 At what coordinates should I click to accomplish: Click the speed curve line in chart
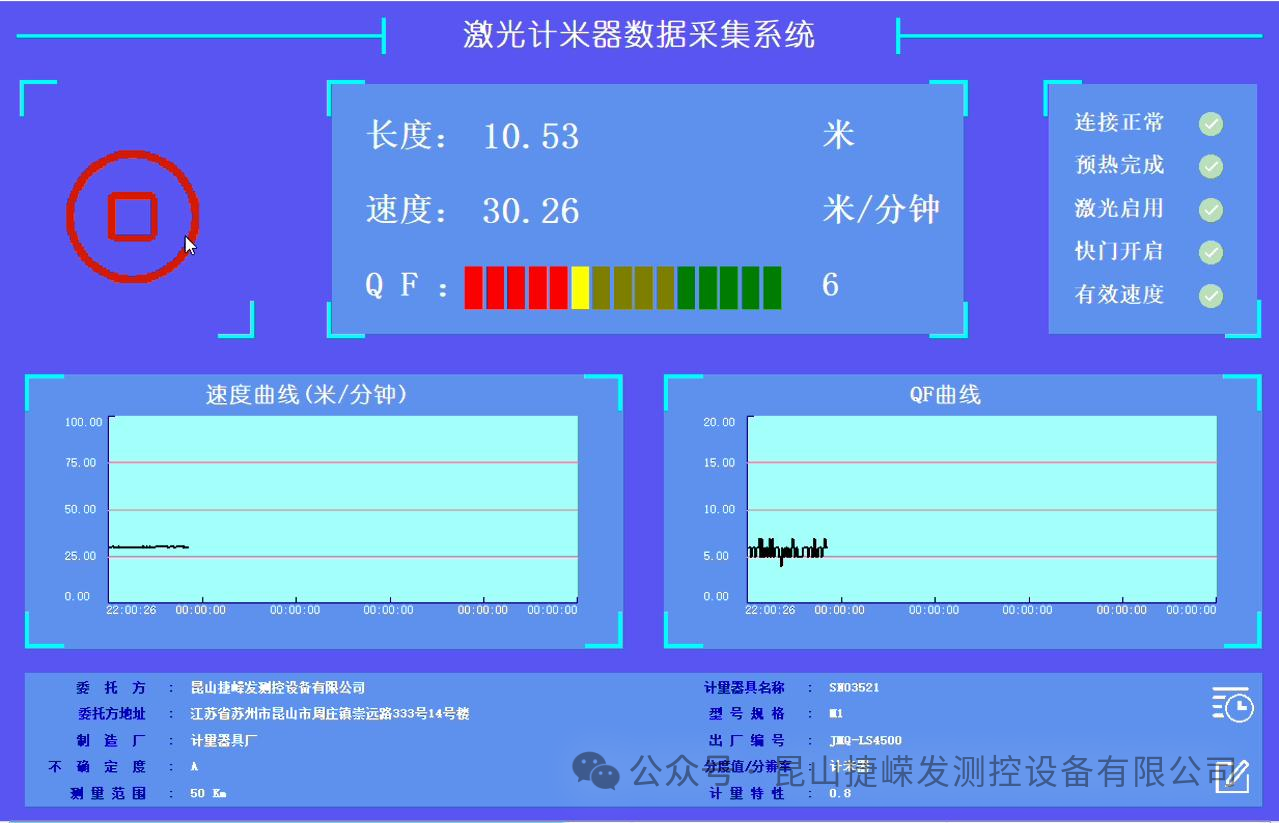click(148, 547)
